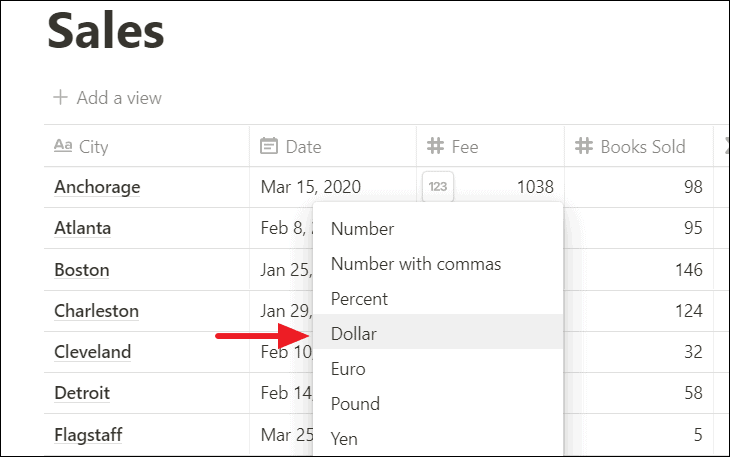Pick Euro in the format list
This screenshot has height=457, width=730.
coord(438,369)
